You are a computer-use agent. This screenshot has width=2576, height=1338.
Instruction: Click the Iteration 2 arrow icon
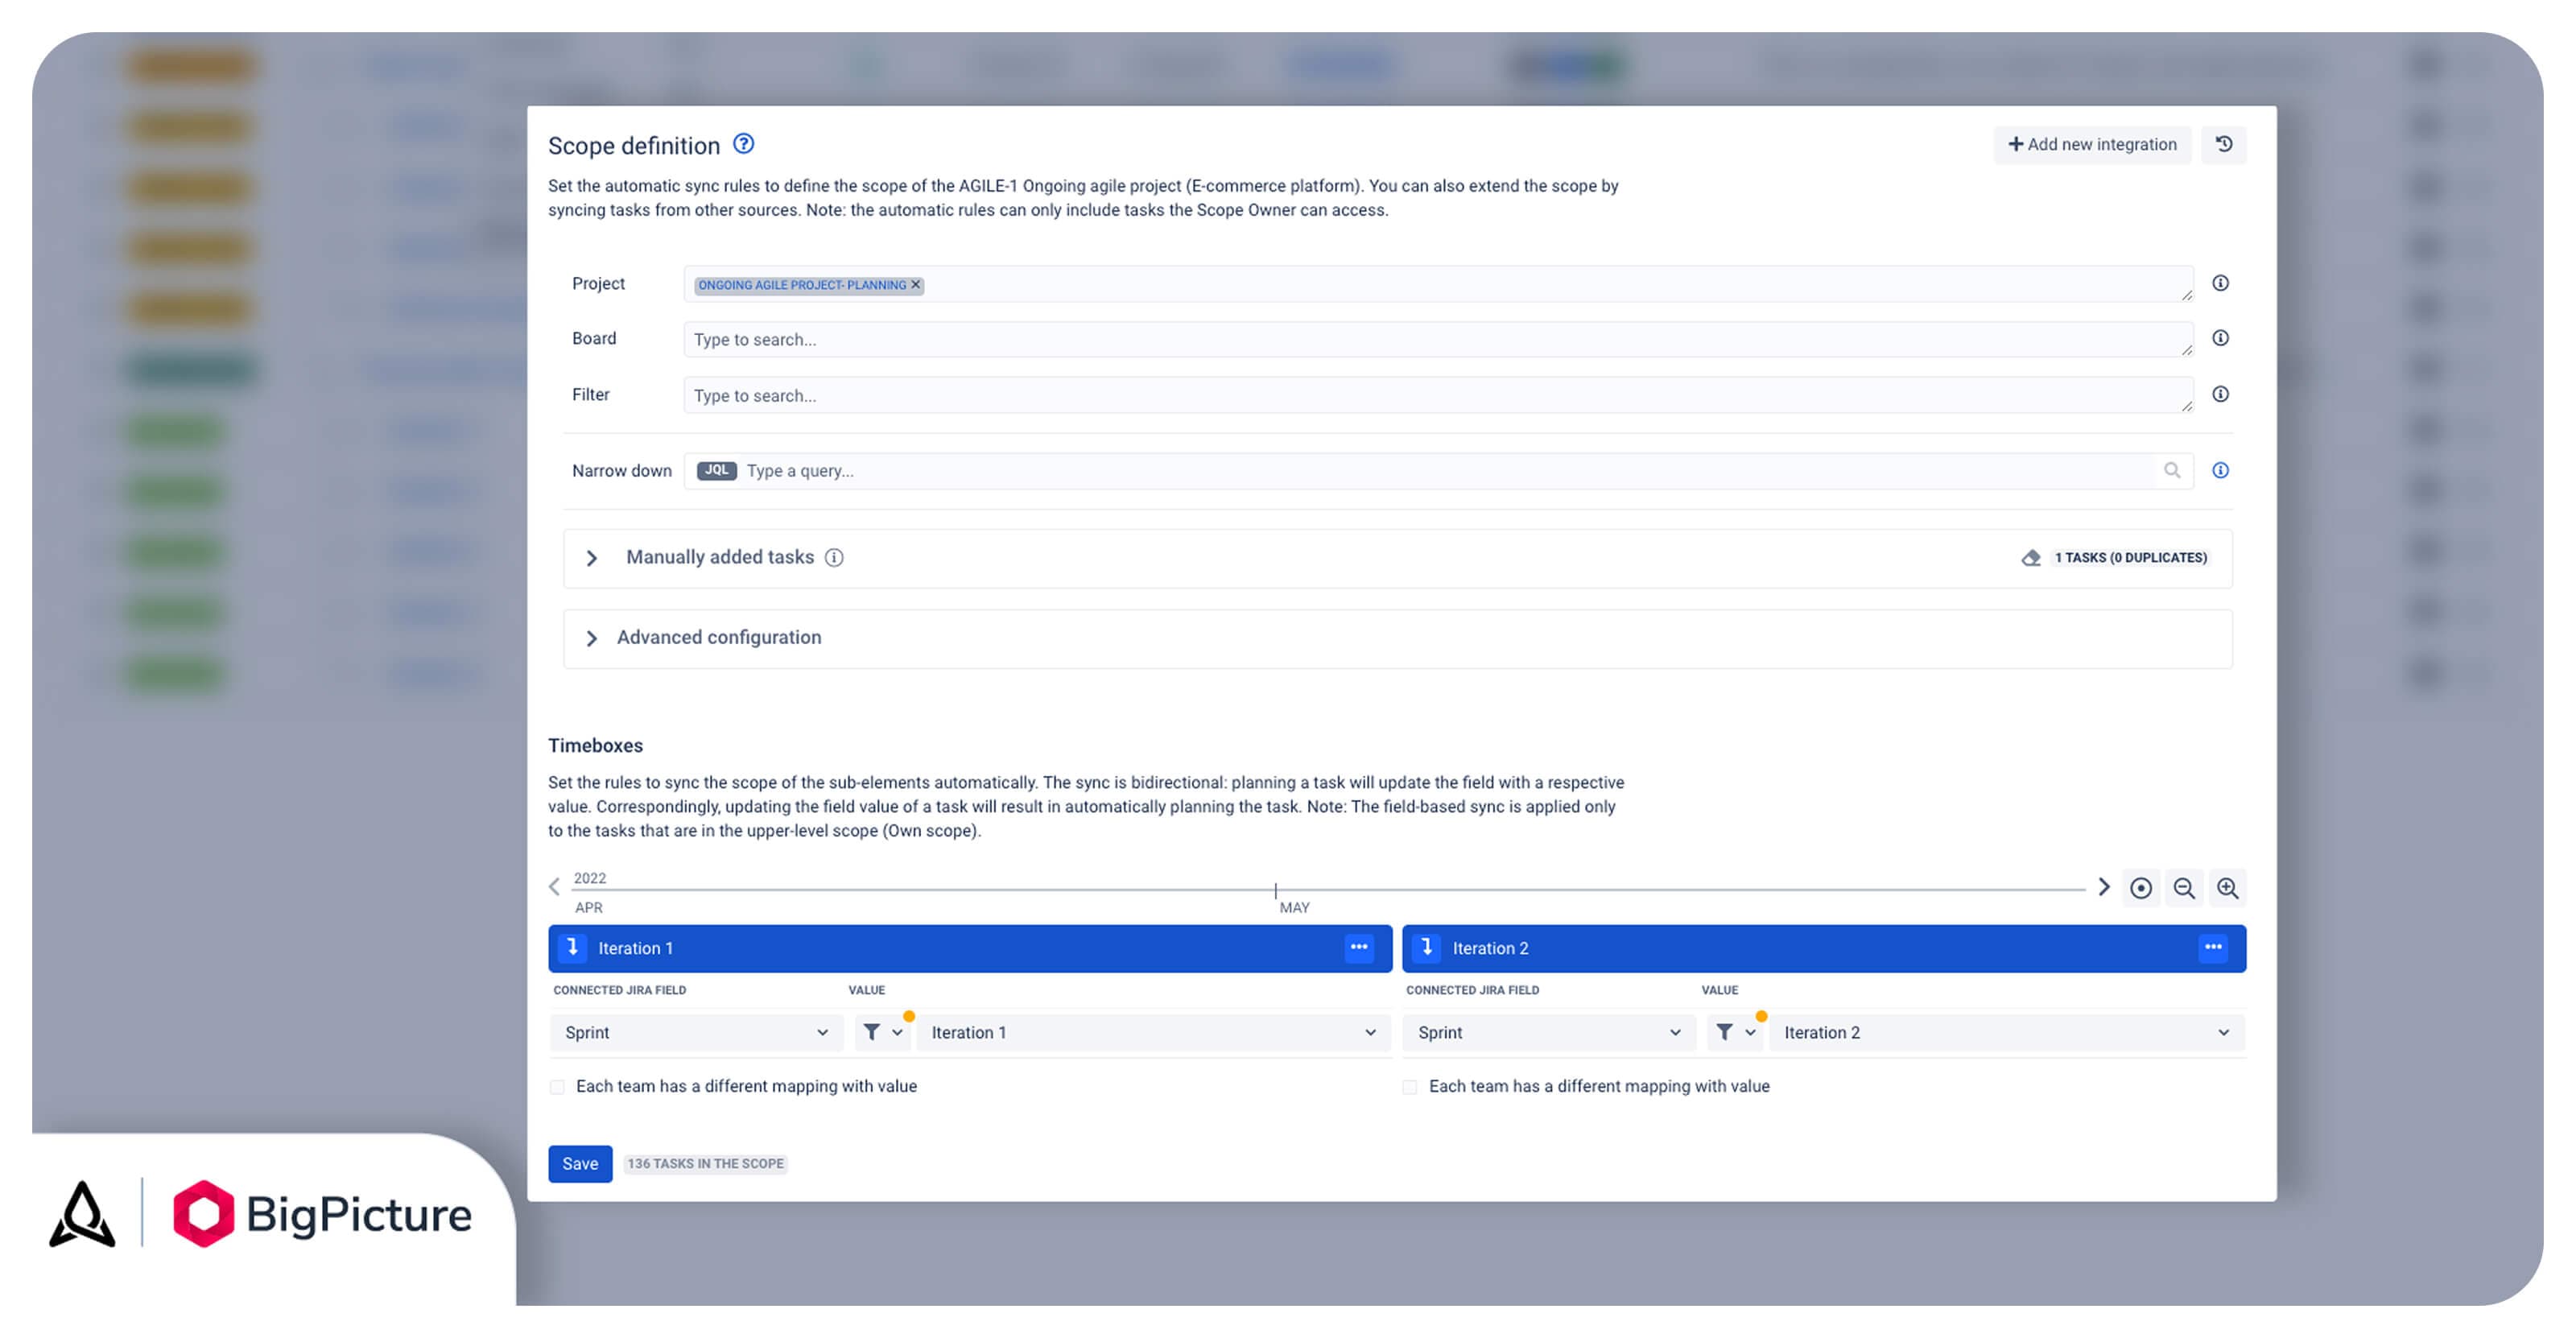1427,948
